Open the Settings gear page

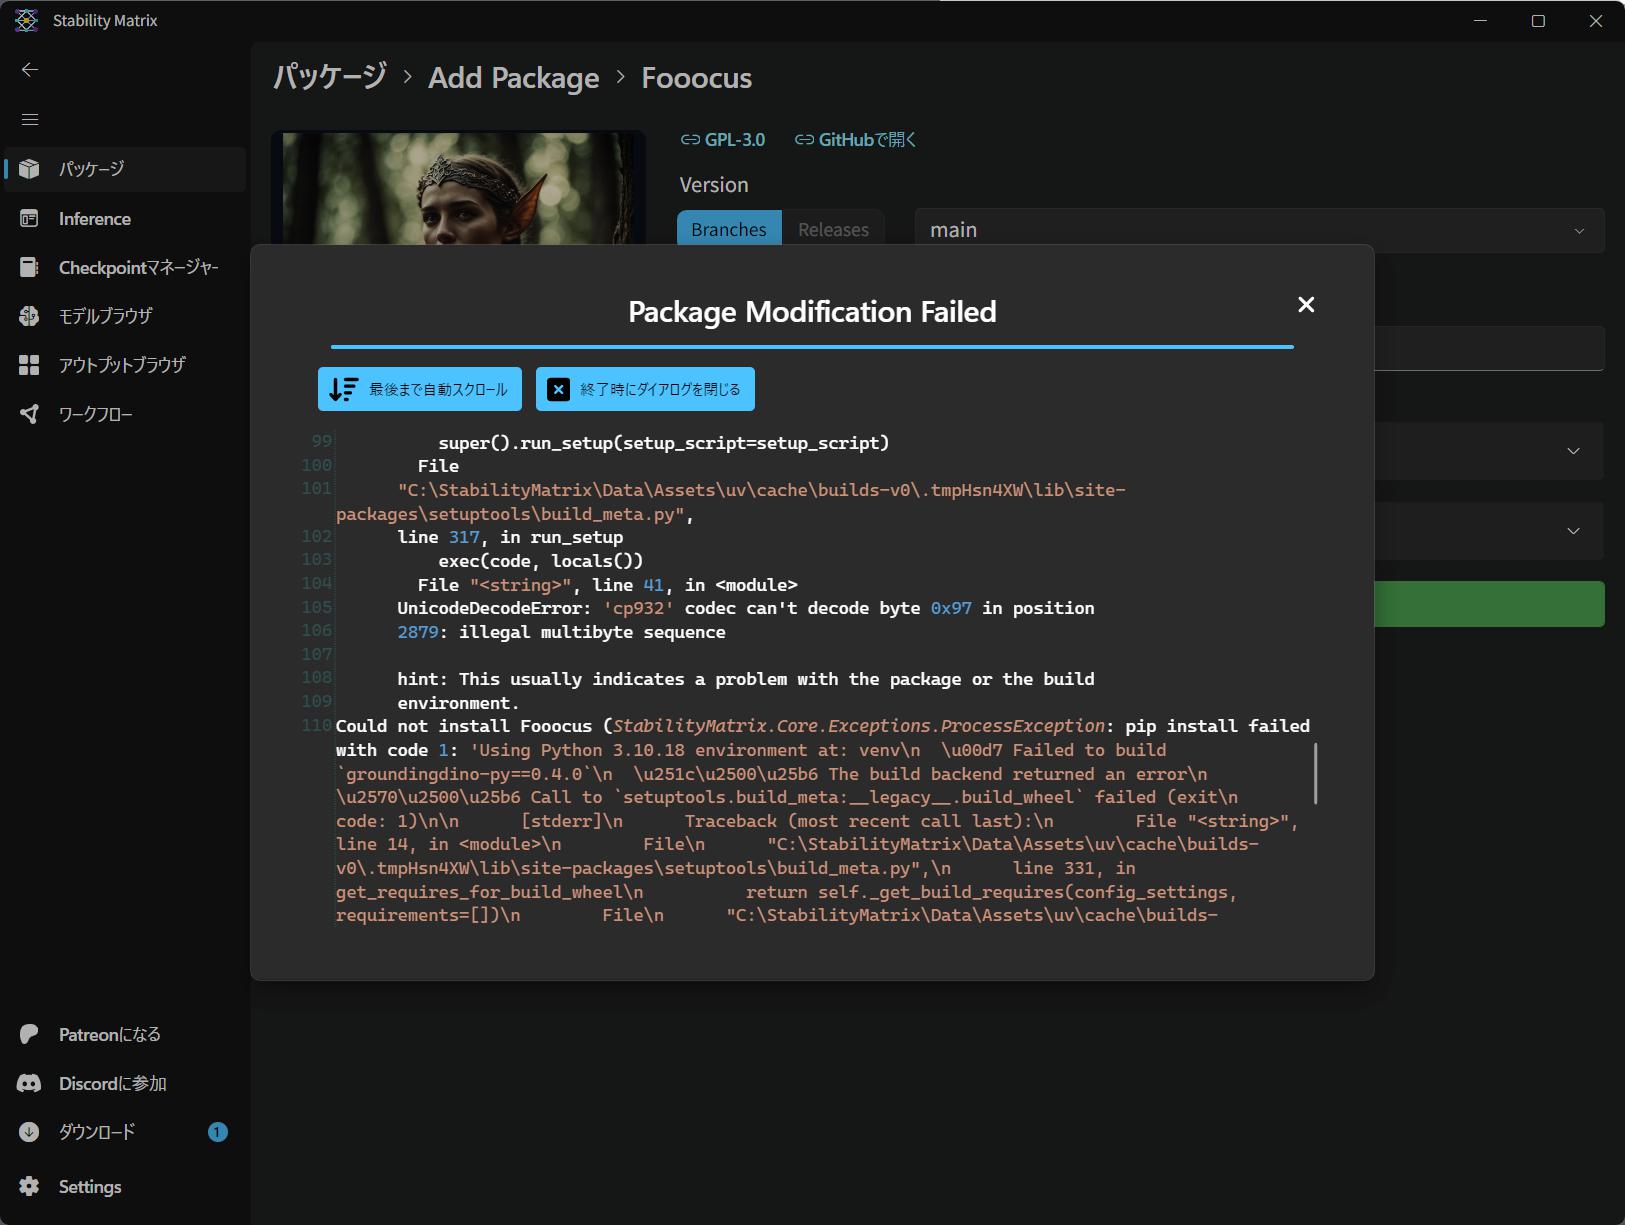click(89, 1187)
